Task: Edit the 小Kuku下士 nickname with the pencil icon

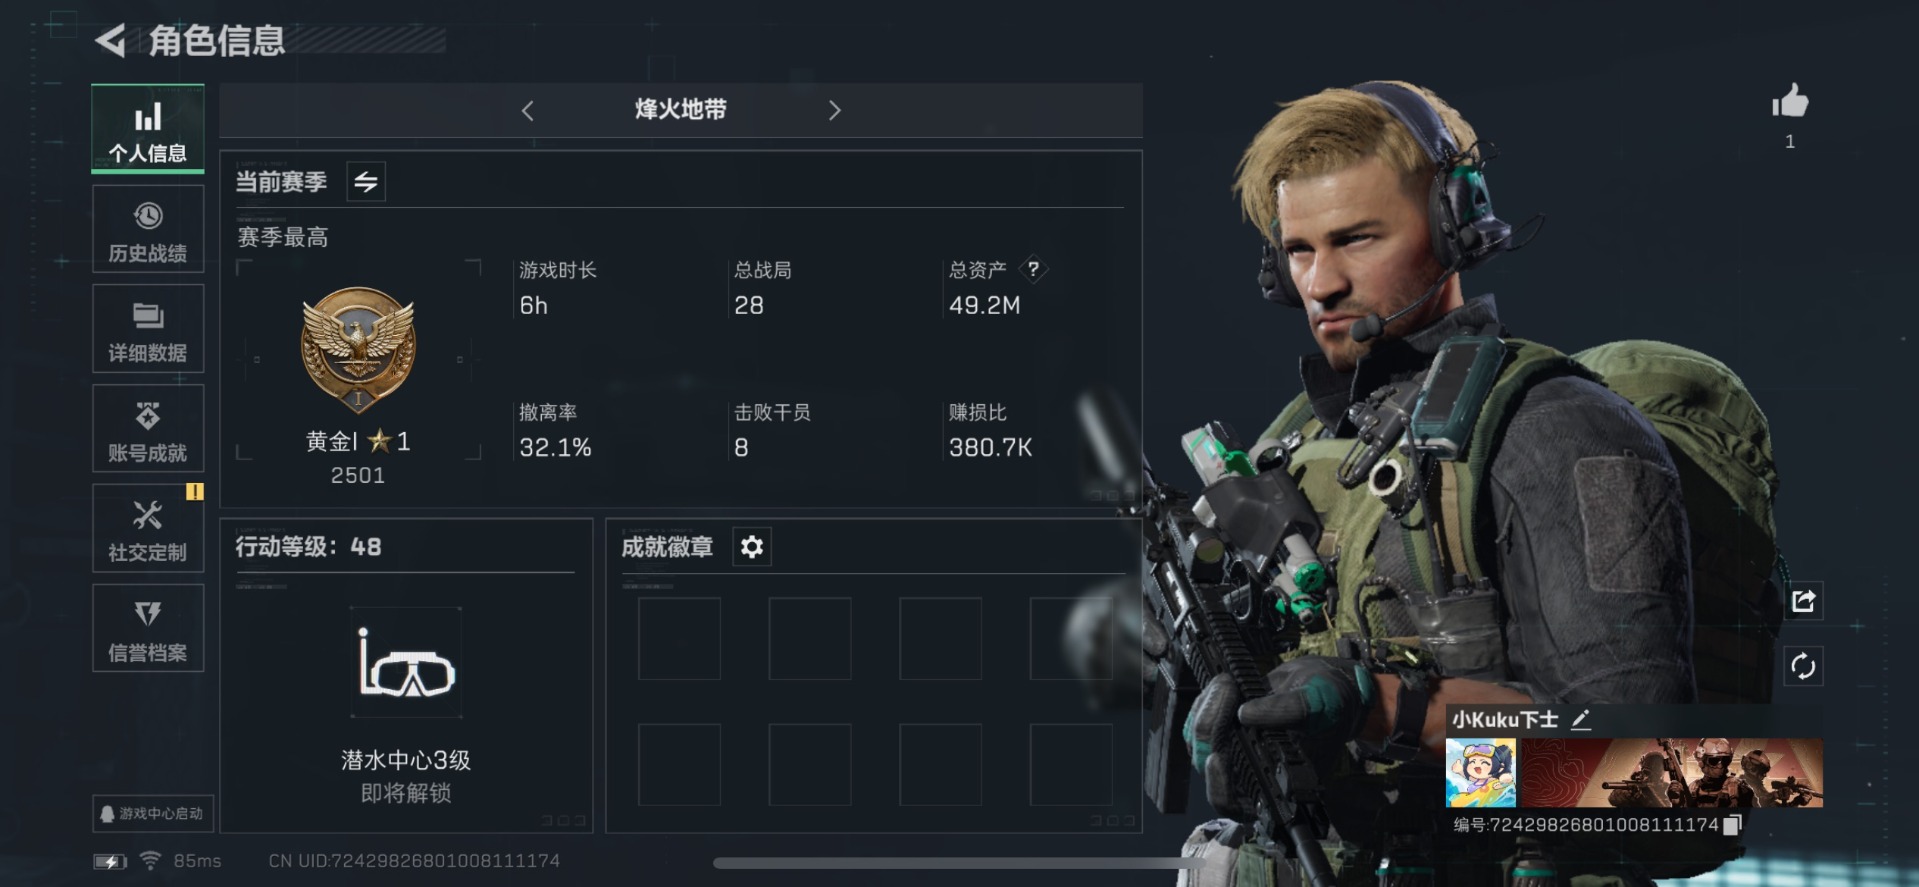Action: (1580, 719)
